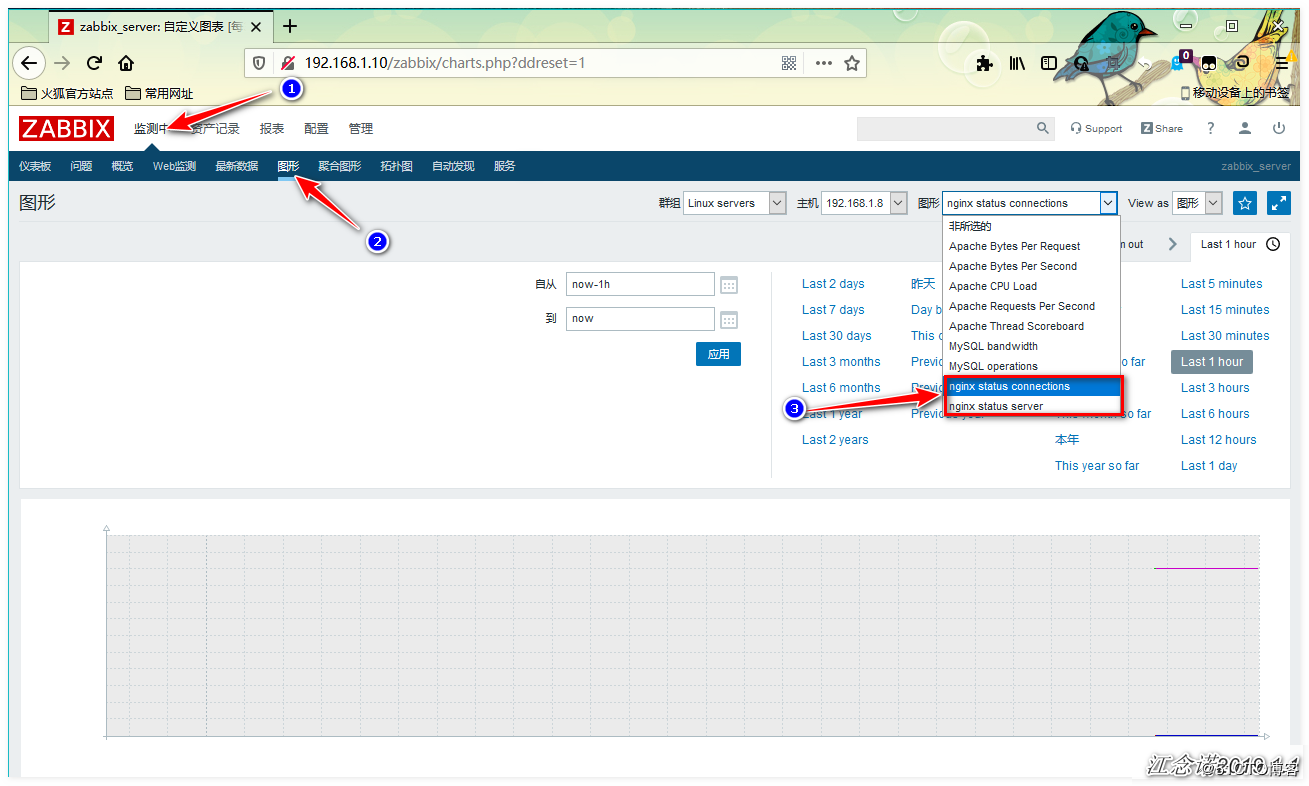
Task: Select Last 30 days range
Action: tap(837, 336)
